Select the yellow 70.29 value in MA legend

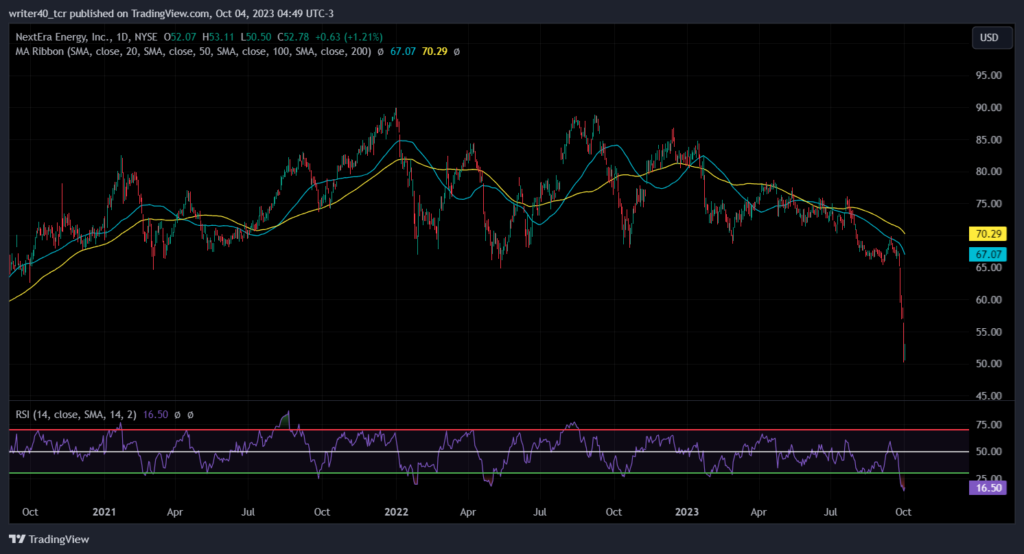click(434, 51)
